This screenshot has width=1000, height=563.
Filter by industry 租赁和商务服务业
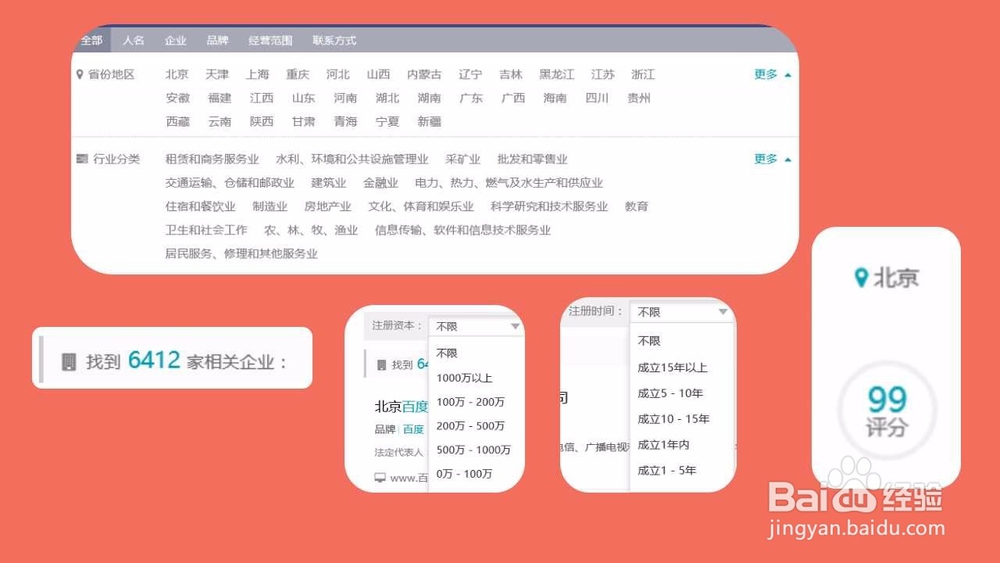coord(212,159)
